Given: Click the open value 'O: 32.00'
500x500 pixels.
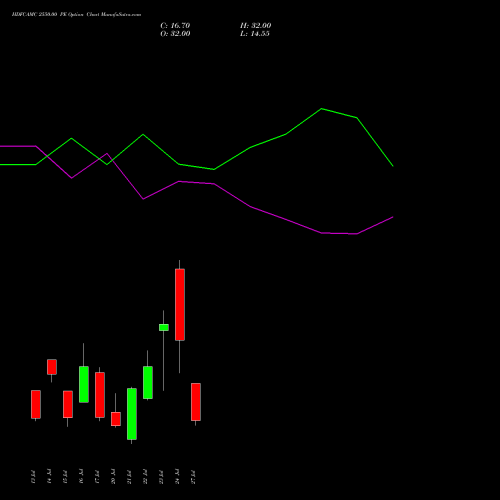Looking at the screenshot, I should 175,34.
